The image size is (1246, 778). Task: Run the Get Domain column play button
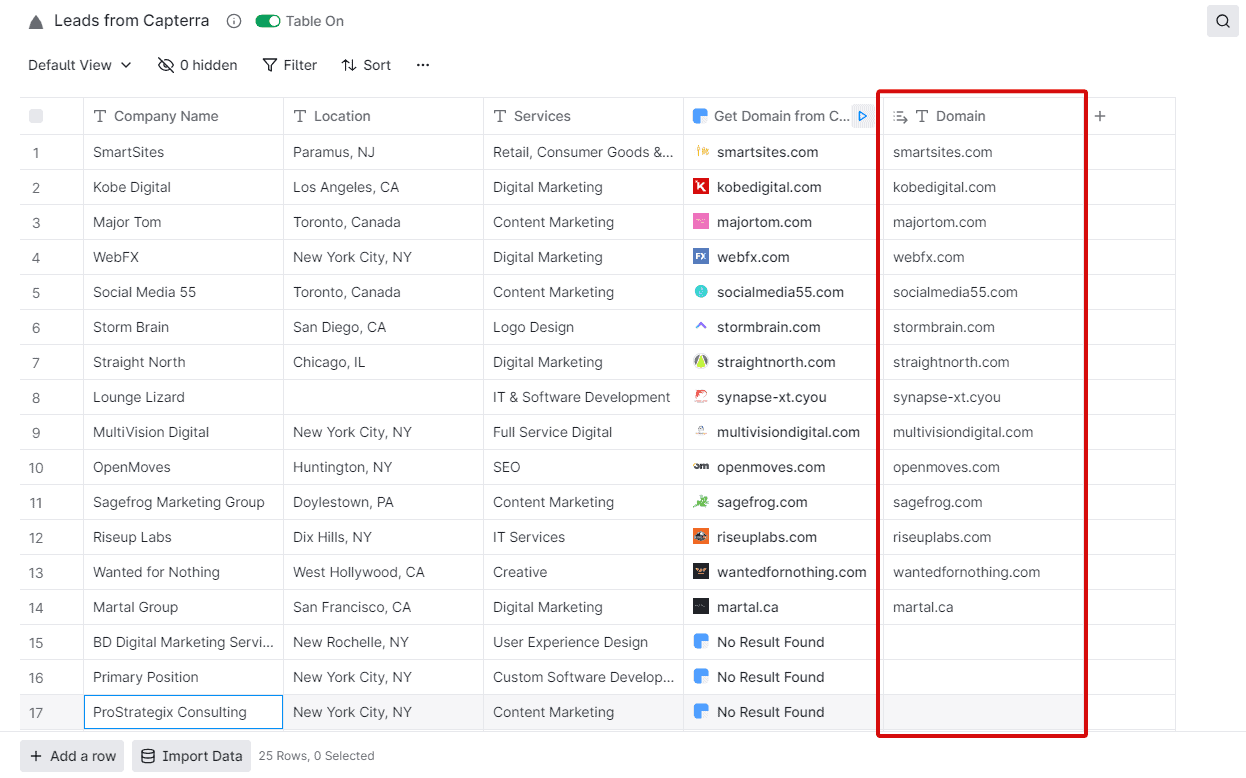pos(863,116)
